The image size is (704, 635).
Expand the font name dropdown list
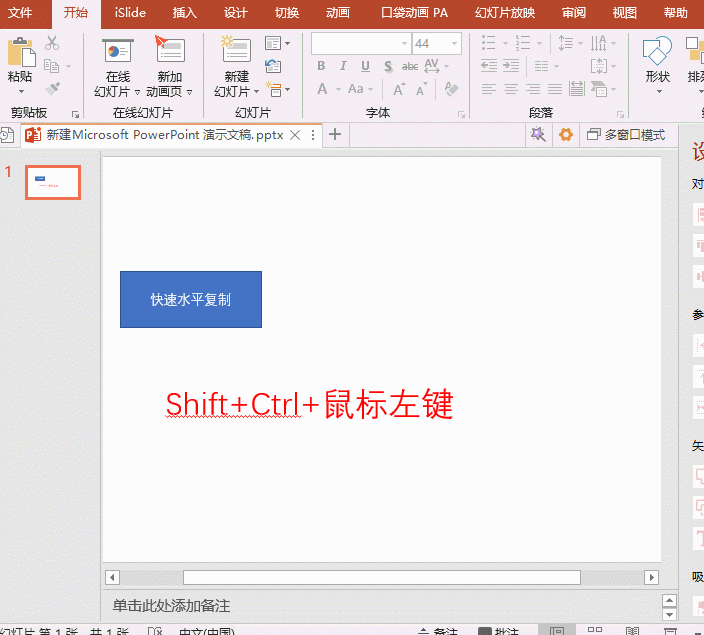[405, 44]
